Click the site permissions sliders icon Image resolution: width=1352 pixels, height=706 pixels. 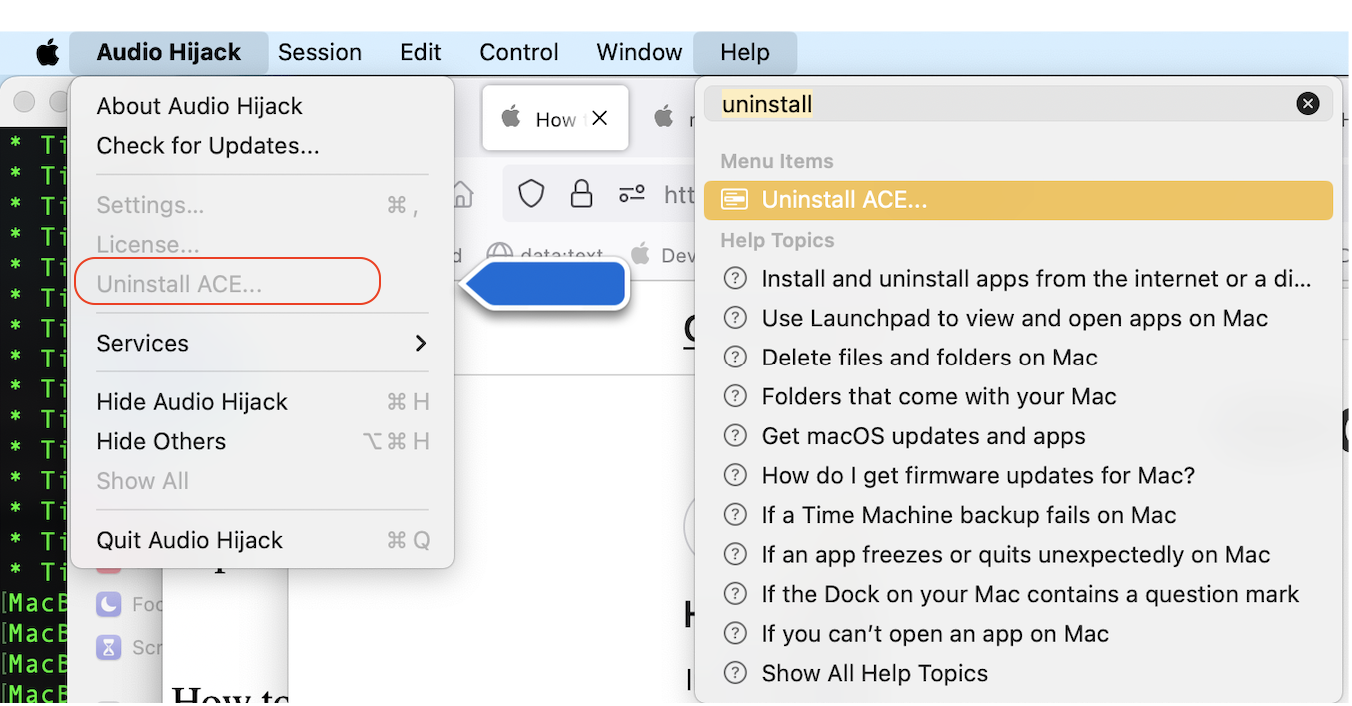631,194
